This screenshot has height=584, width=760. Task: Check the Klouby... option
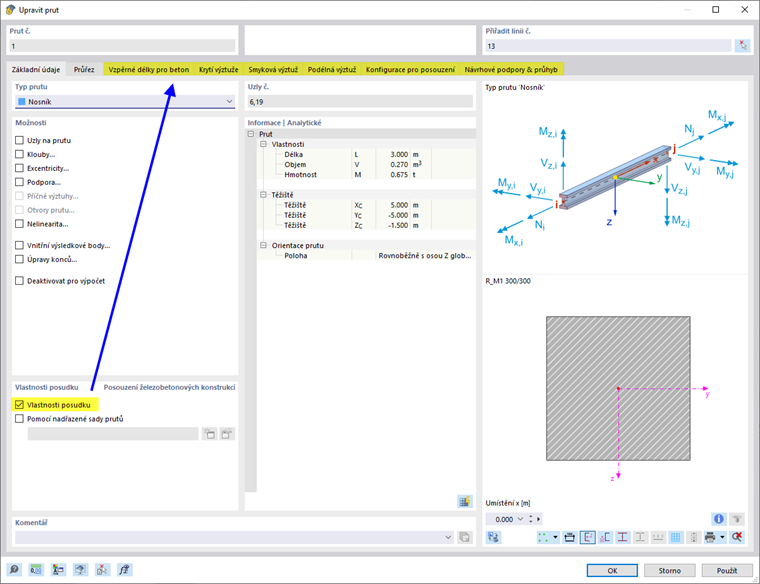click(x=19, y=154)
